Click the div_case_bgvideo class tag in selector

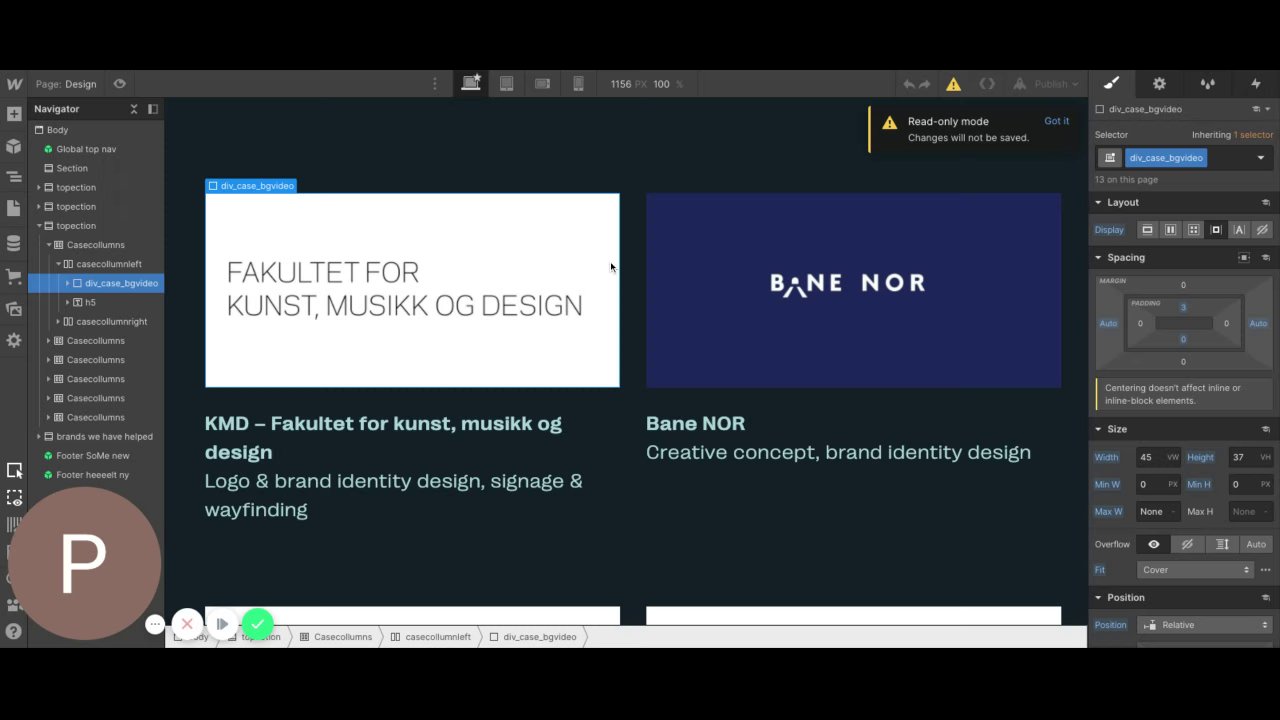click(1166, 158)
